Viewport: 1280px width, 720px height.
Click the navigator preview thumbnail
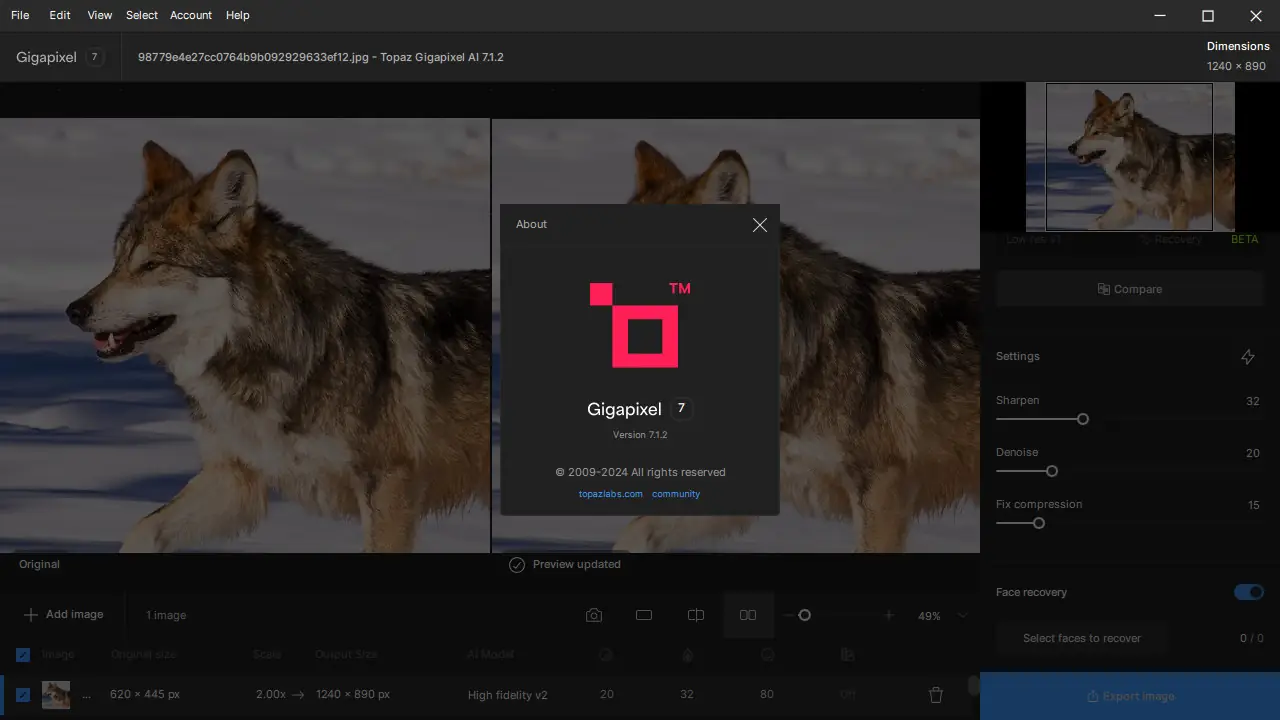(x=1130, y=157)
